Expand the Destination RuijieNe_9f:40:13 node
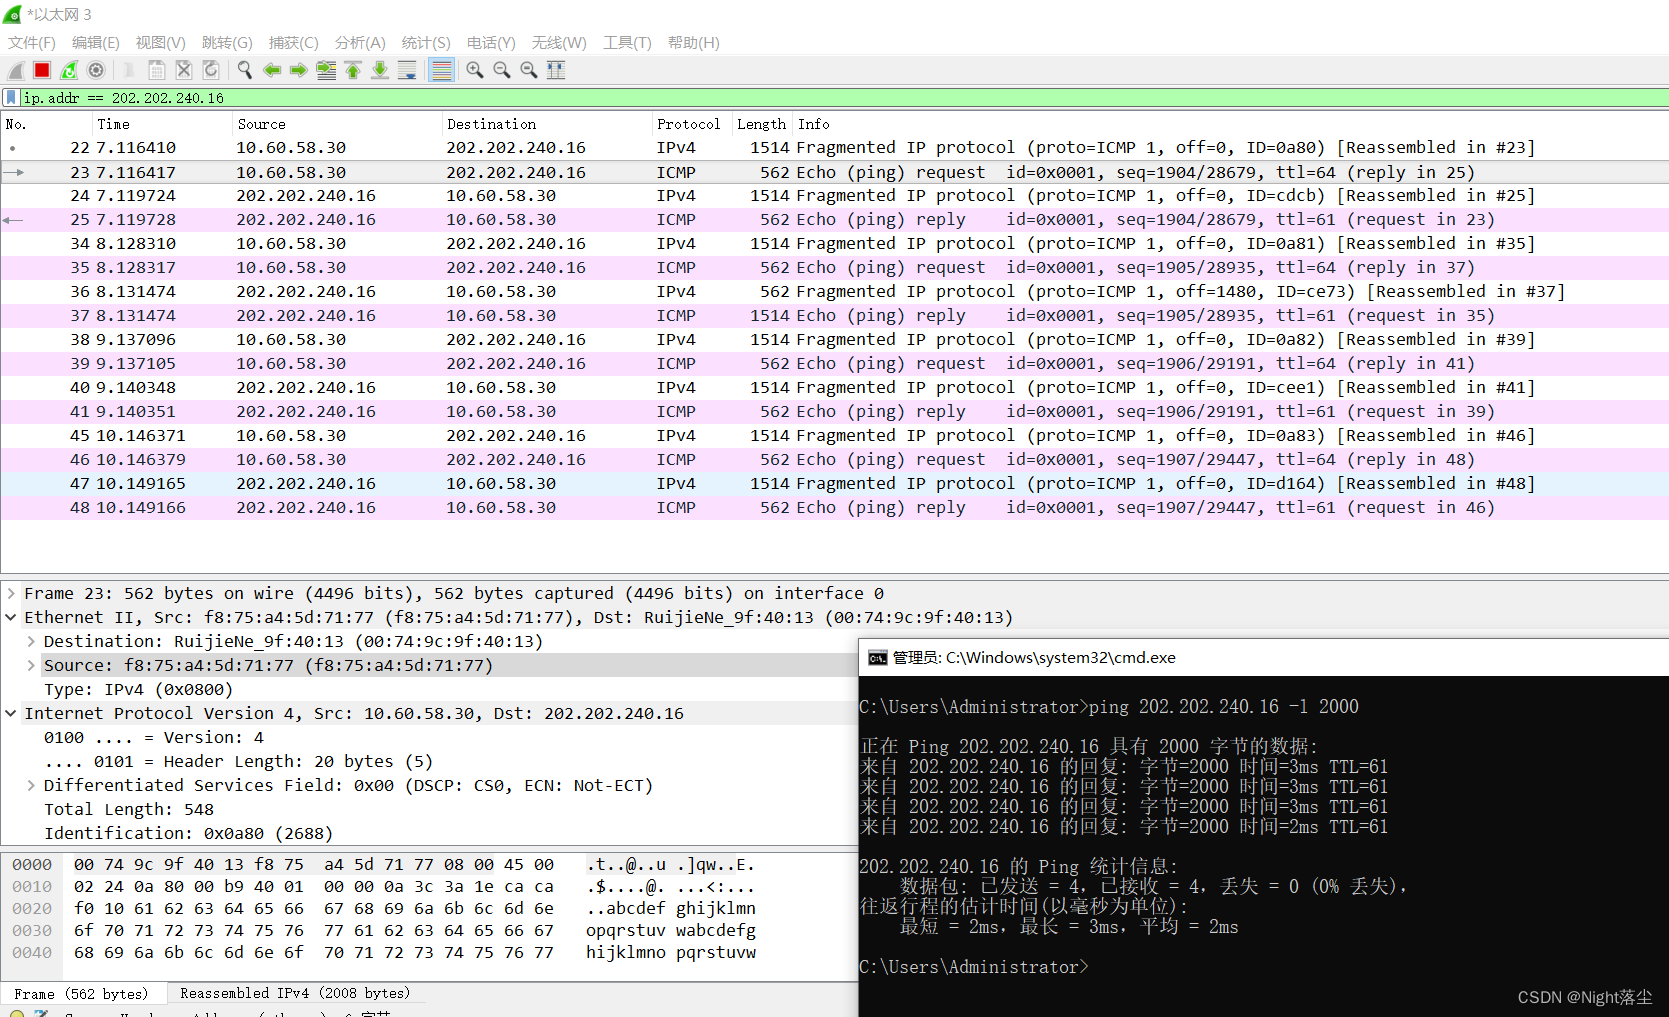This screenshot has height=1017, width=1669. tap(31, 641)
